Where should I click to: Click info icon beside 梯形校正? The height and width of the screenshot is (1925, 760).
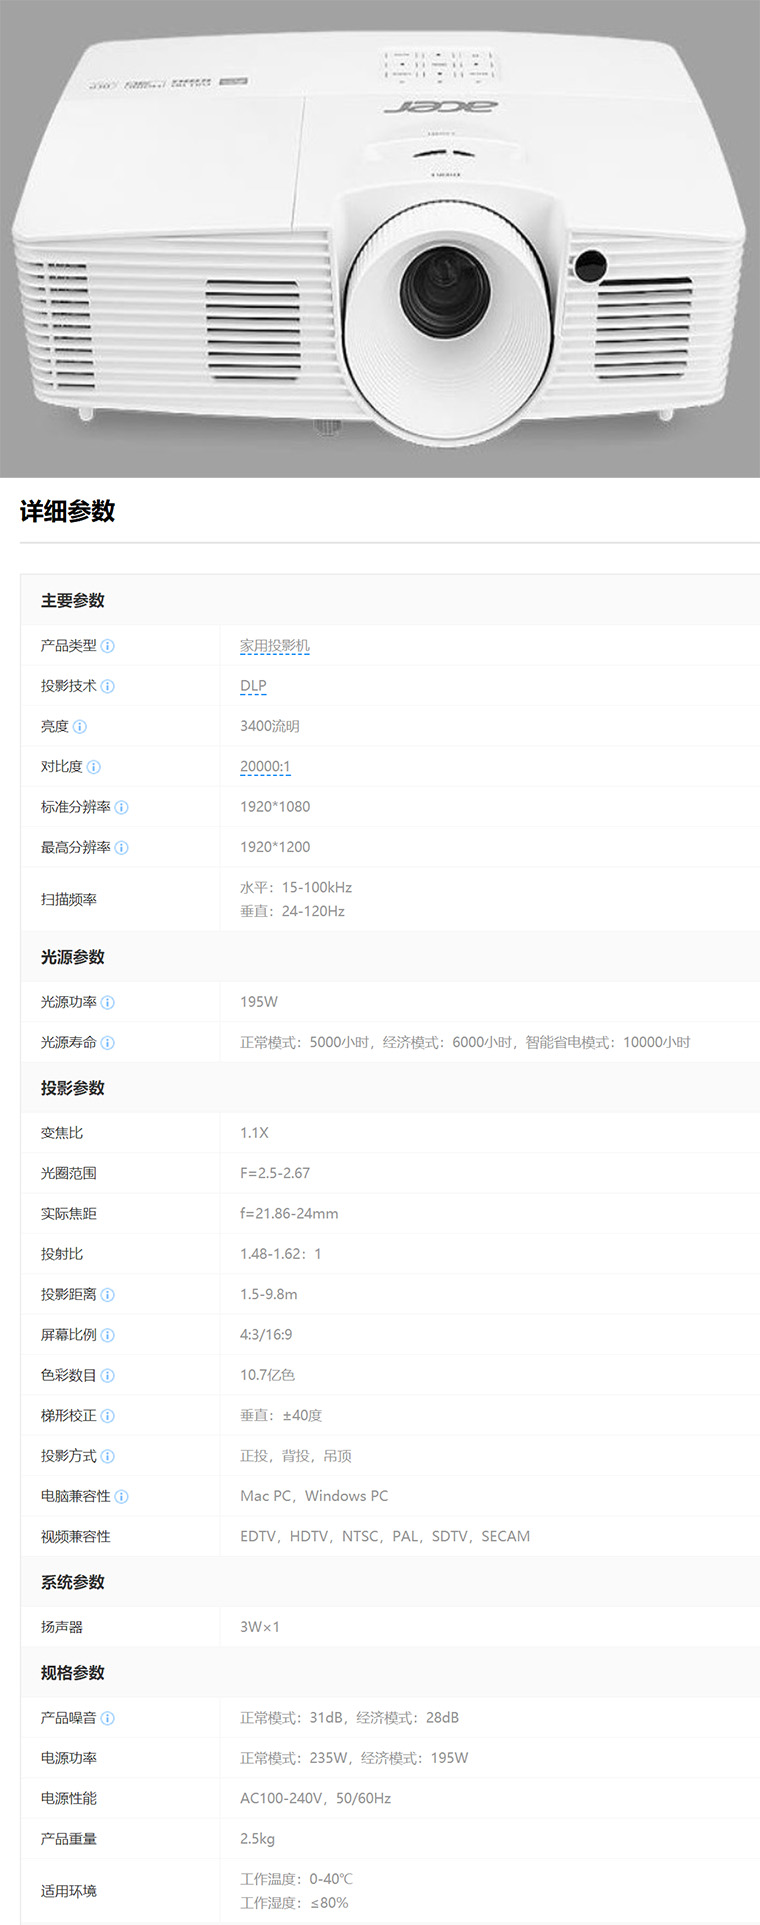pos(108,1416)
